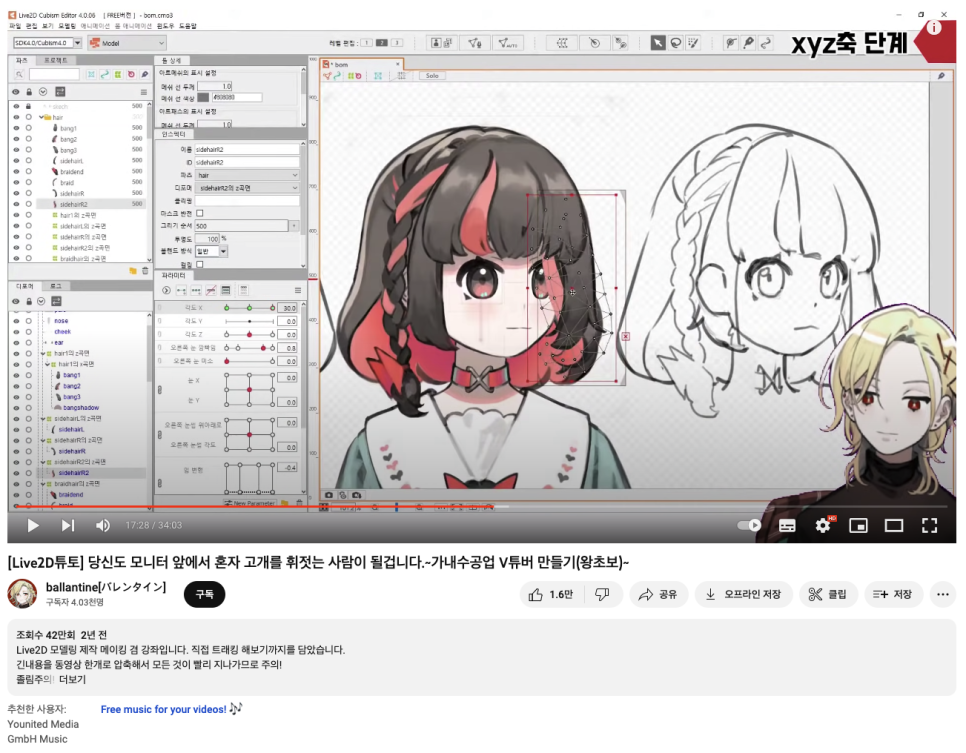Click the glue tool icon

[x=749, y=43]
